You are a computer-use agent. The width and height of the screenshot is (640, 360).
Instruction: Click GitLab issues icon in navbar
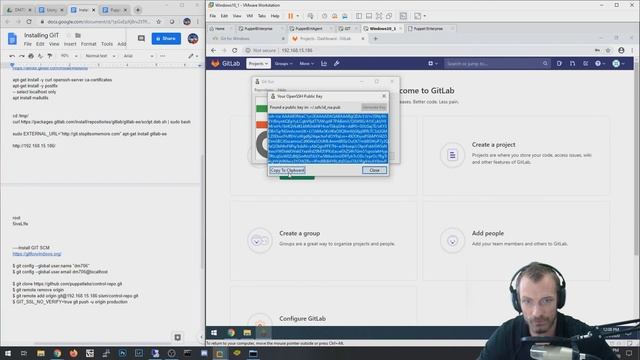pyautogui.click(x=559, y=64)
